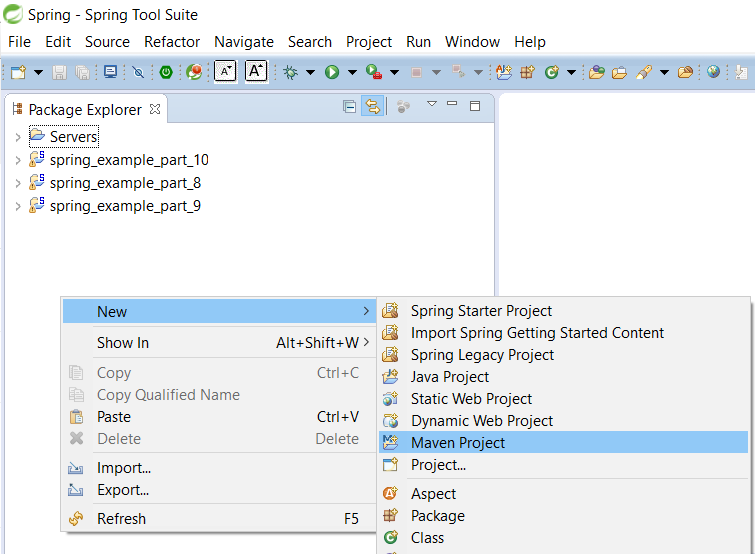Open the Refactor menu
Image resolution: width=755 pixels, height=554 pixels.
(x=172, y=42)
